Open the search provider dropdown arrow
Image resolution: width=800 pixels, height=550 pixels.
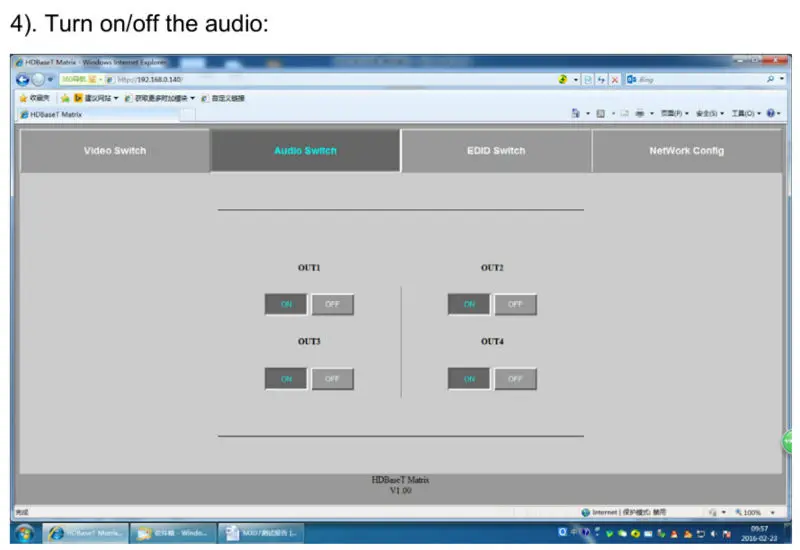click(x=782, y=79)
